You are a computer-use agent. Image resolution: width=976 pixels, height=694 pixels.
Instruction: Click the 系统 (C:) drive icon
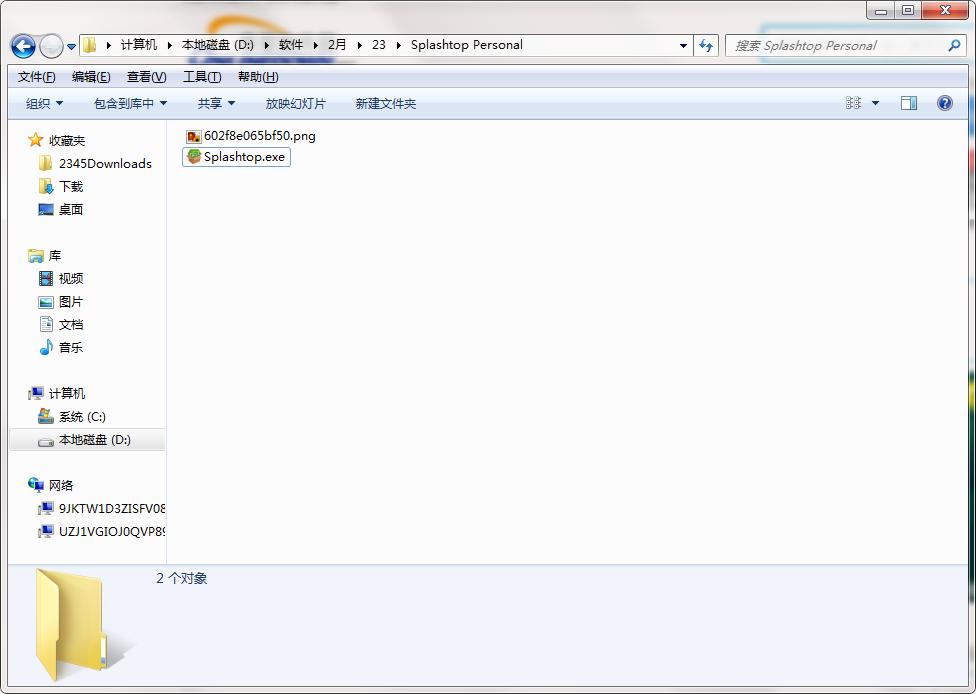[46, 416]
